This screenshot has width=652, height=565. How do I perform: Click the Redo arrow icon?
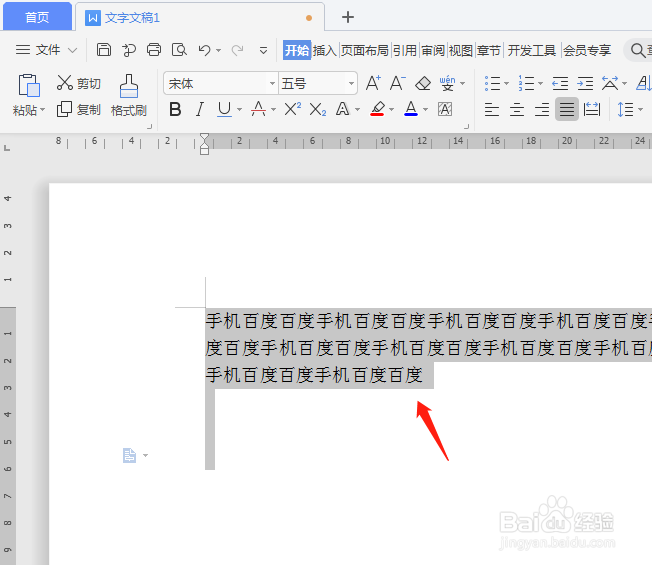point(237,50)
